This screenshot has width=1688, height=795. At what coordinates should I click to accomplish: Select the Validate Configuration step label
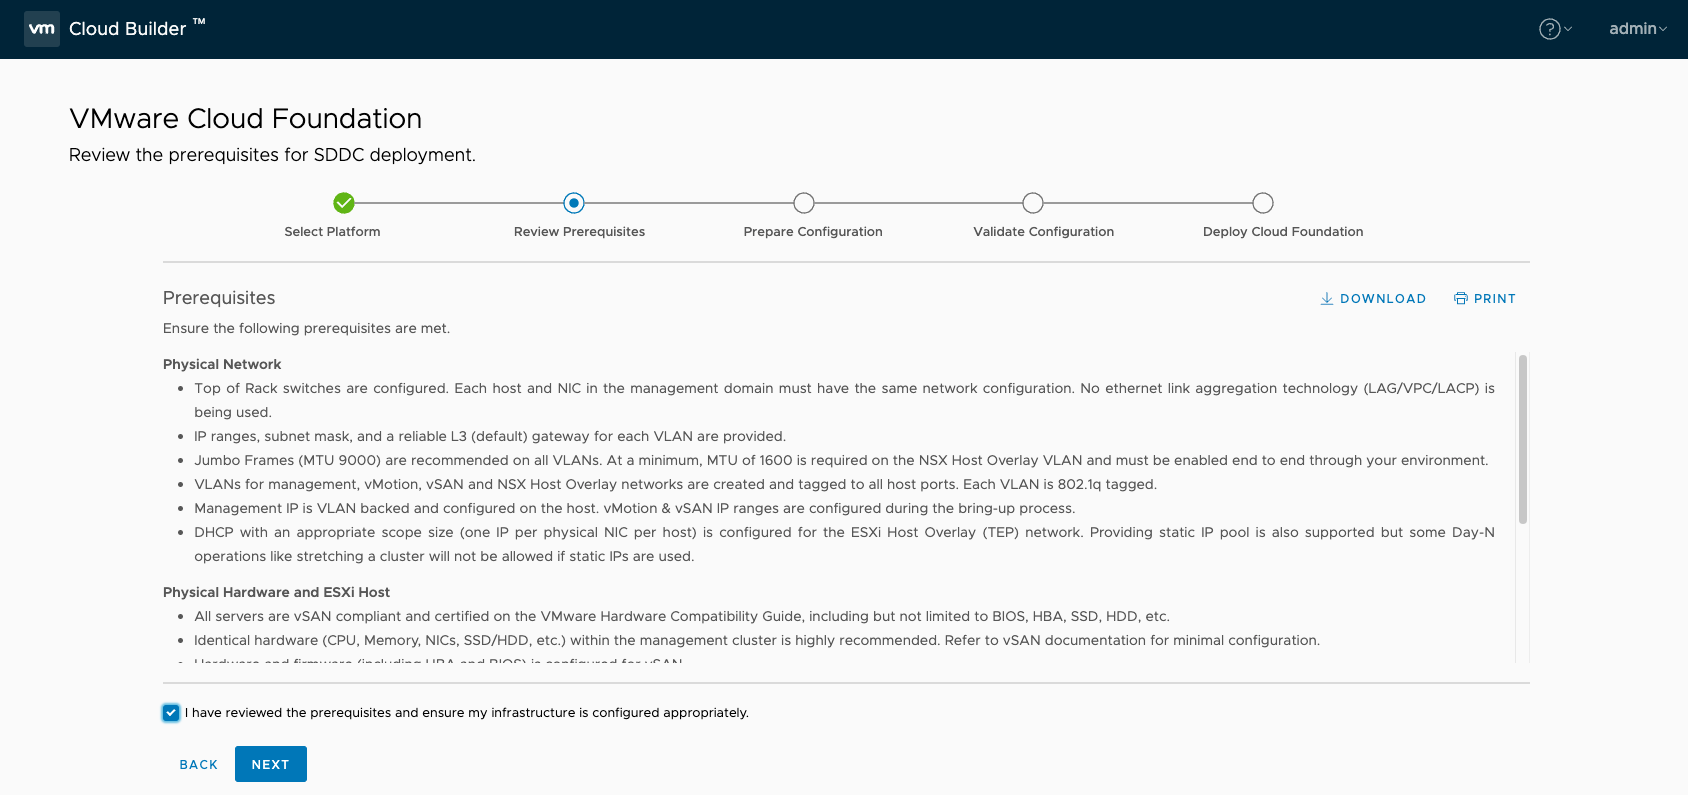pos(1043,232)
